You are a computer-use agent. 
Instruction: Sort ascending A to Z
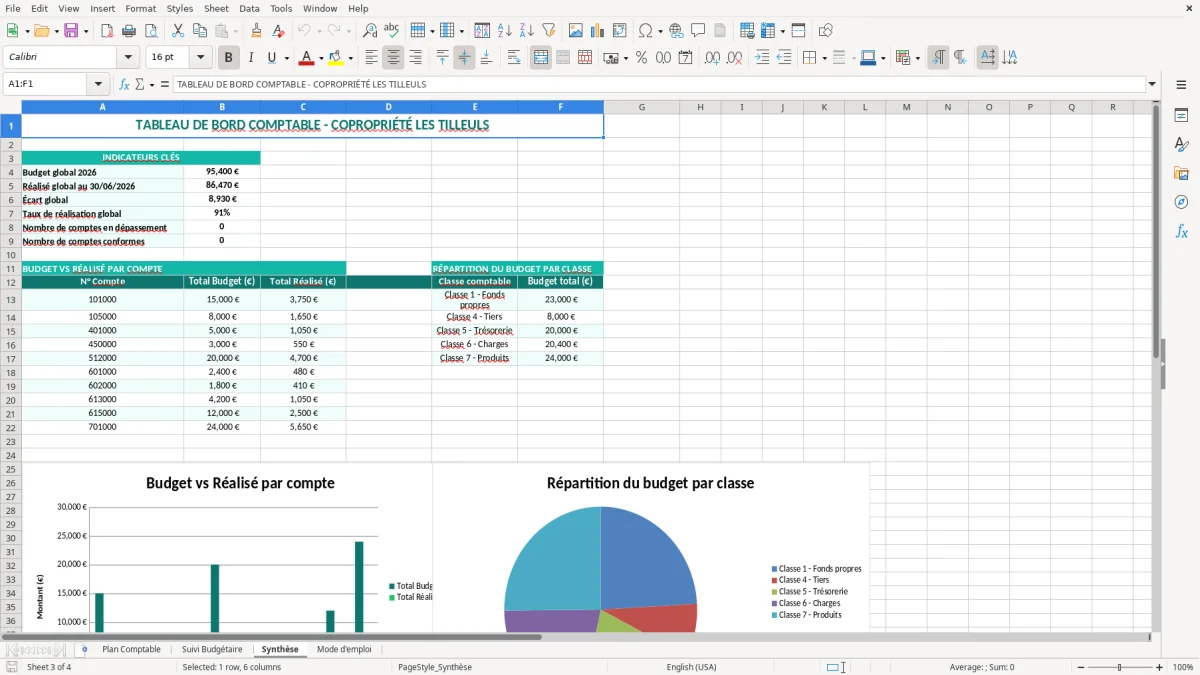(505, 31)
